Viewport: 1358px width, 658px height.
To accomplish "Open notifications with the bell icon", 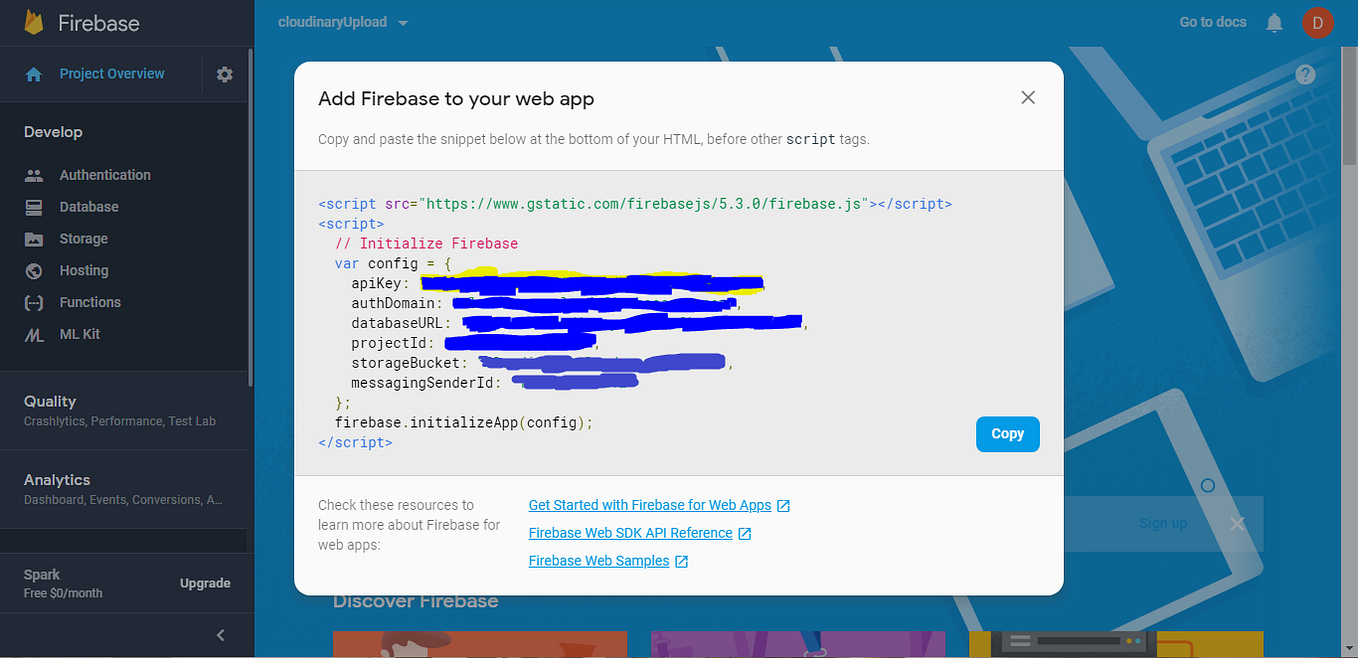I will pos(1274,22).
